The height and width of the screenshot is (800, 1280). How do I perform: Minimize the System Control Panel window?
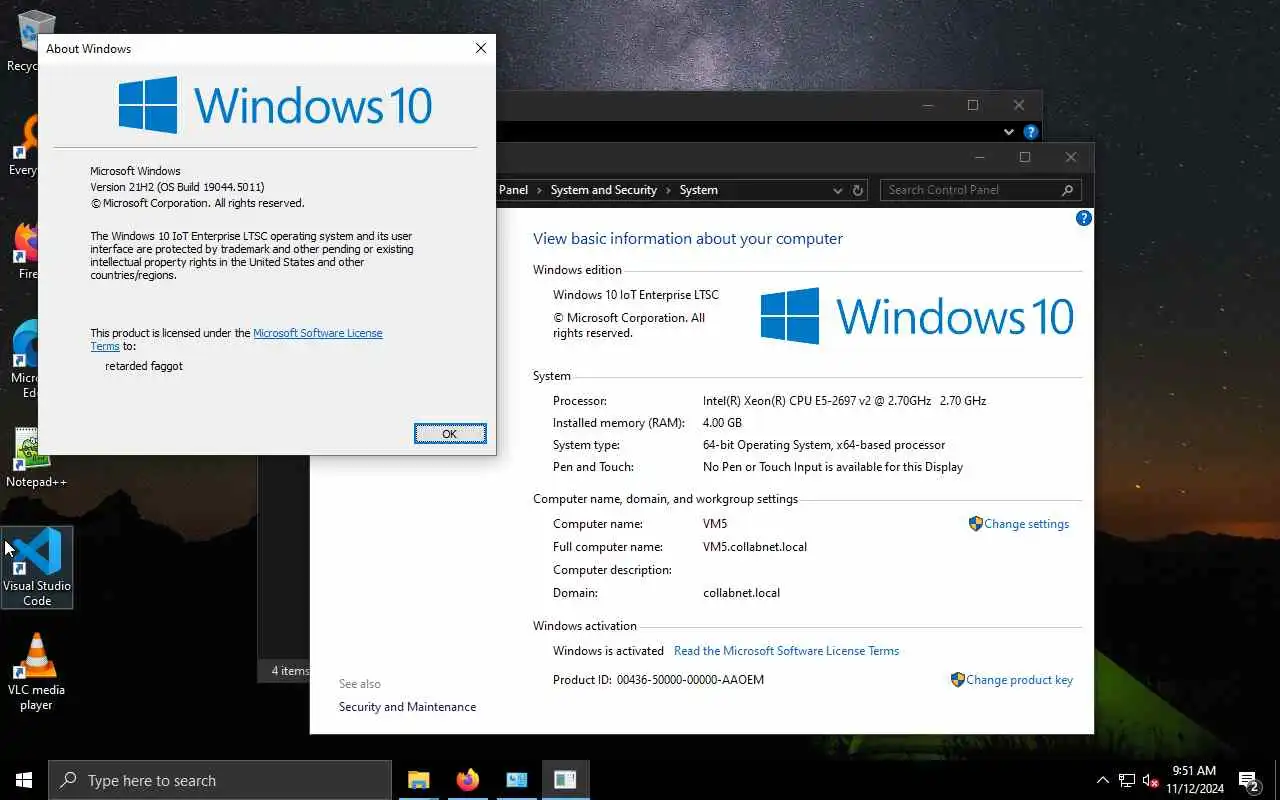[x=978, y=157]
